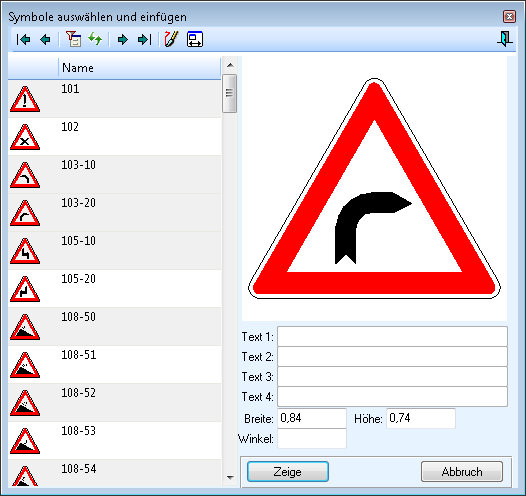Jump to first symbol page arrow
Screen dimensions: 526x496
click(x=23, y=40)
